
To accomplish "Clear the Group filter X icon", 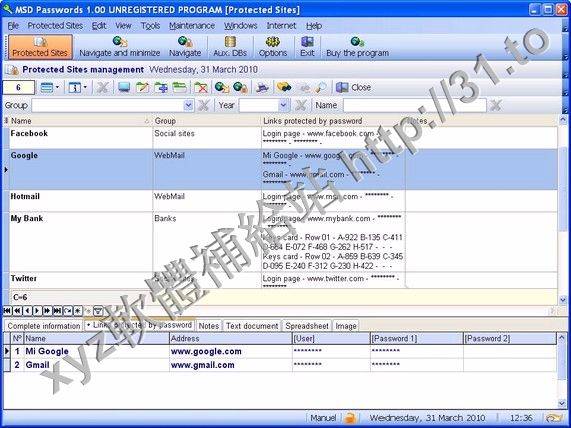I will pyautogui.click(x=203, y=106).
